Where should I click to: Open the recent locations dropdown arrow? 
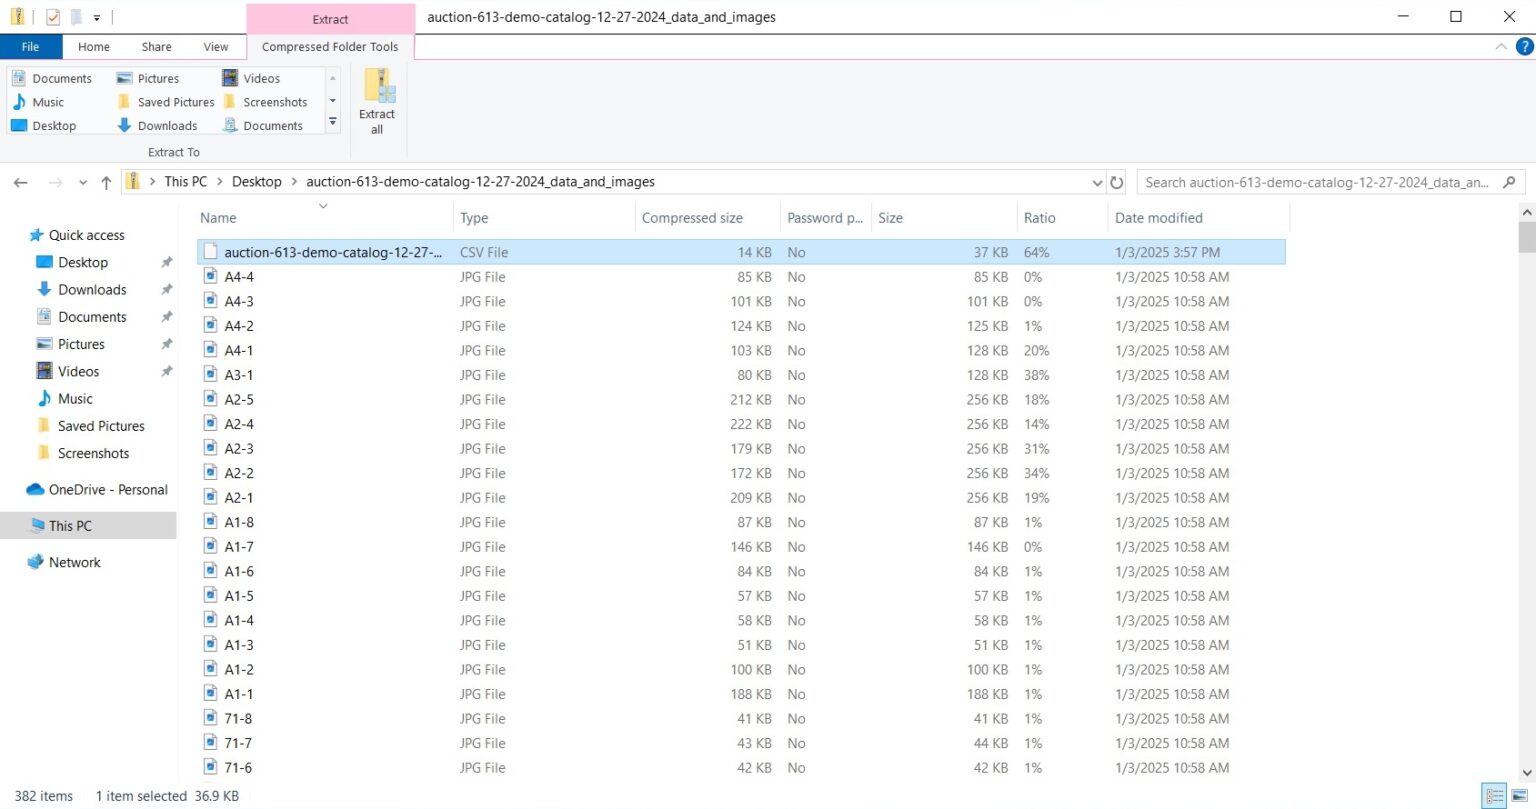click(83, 182)
